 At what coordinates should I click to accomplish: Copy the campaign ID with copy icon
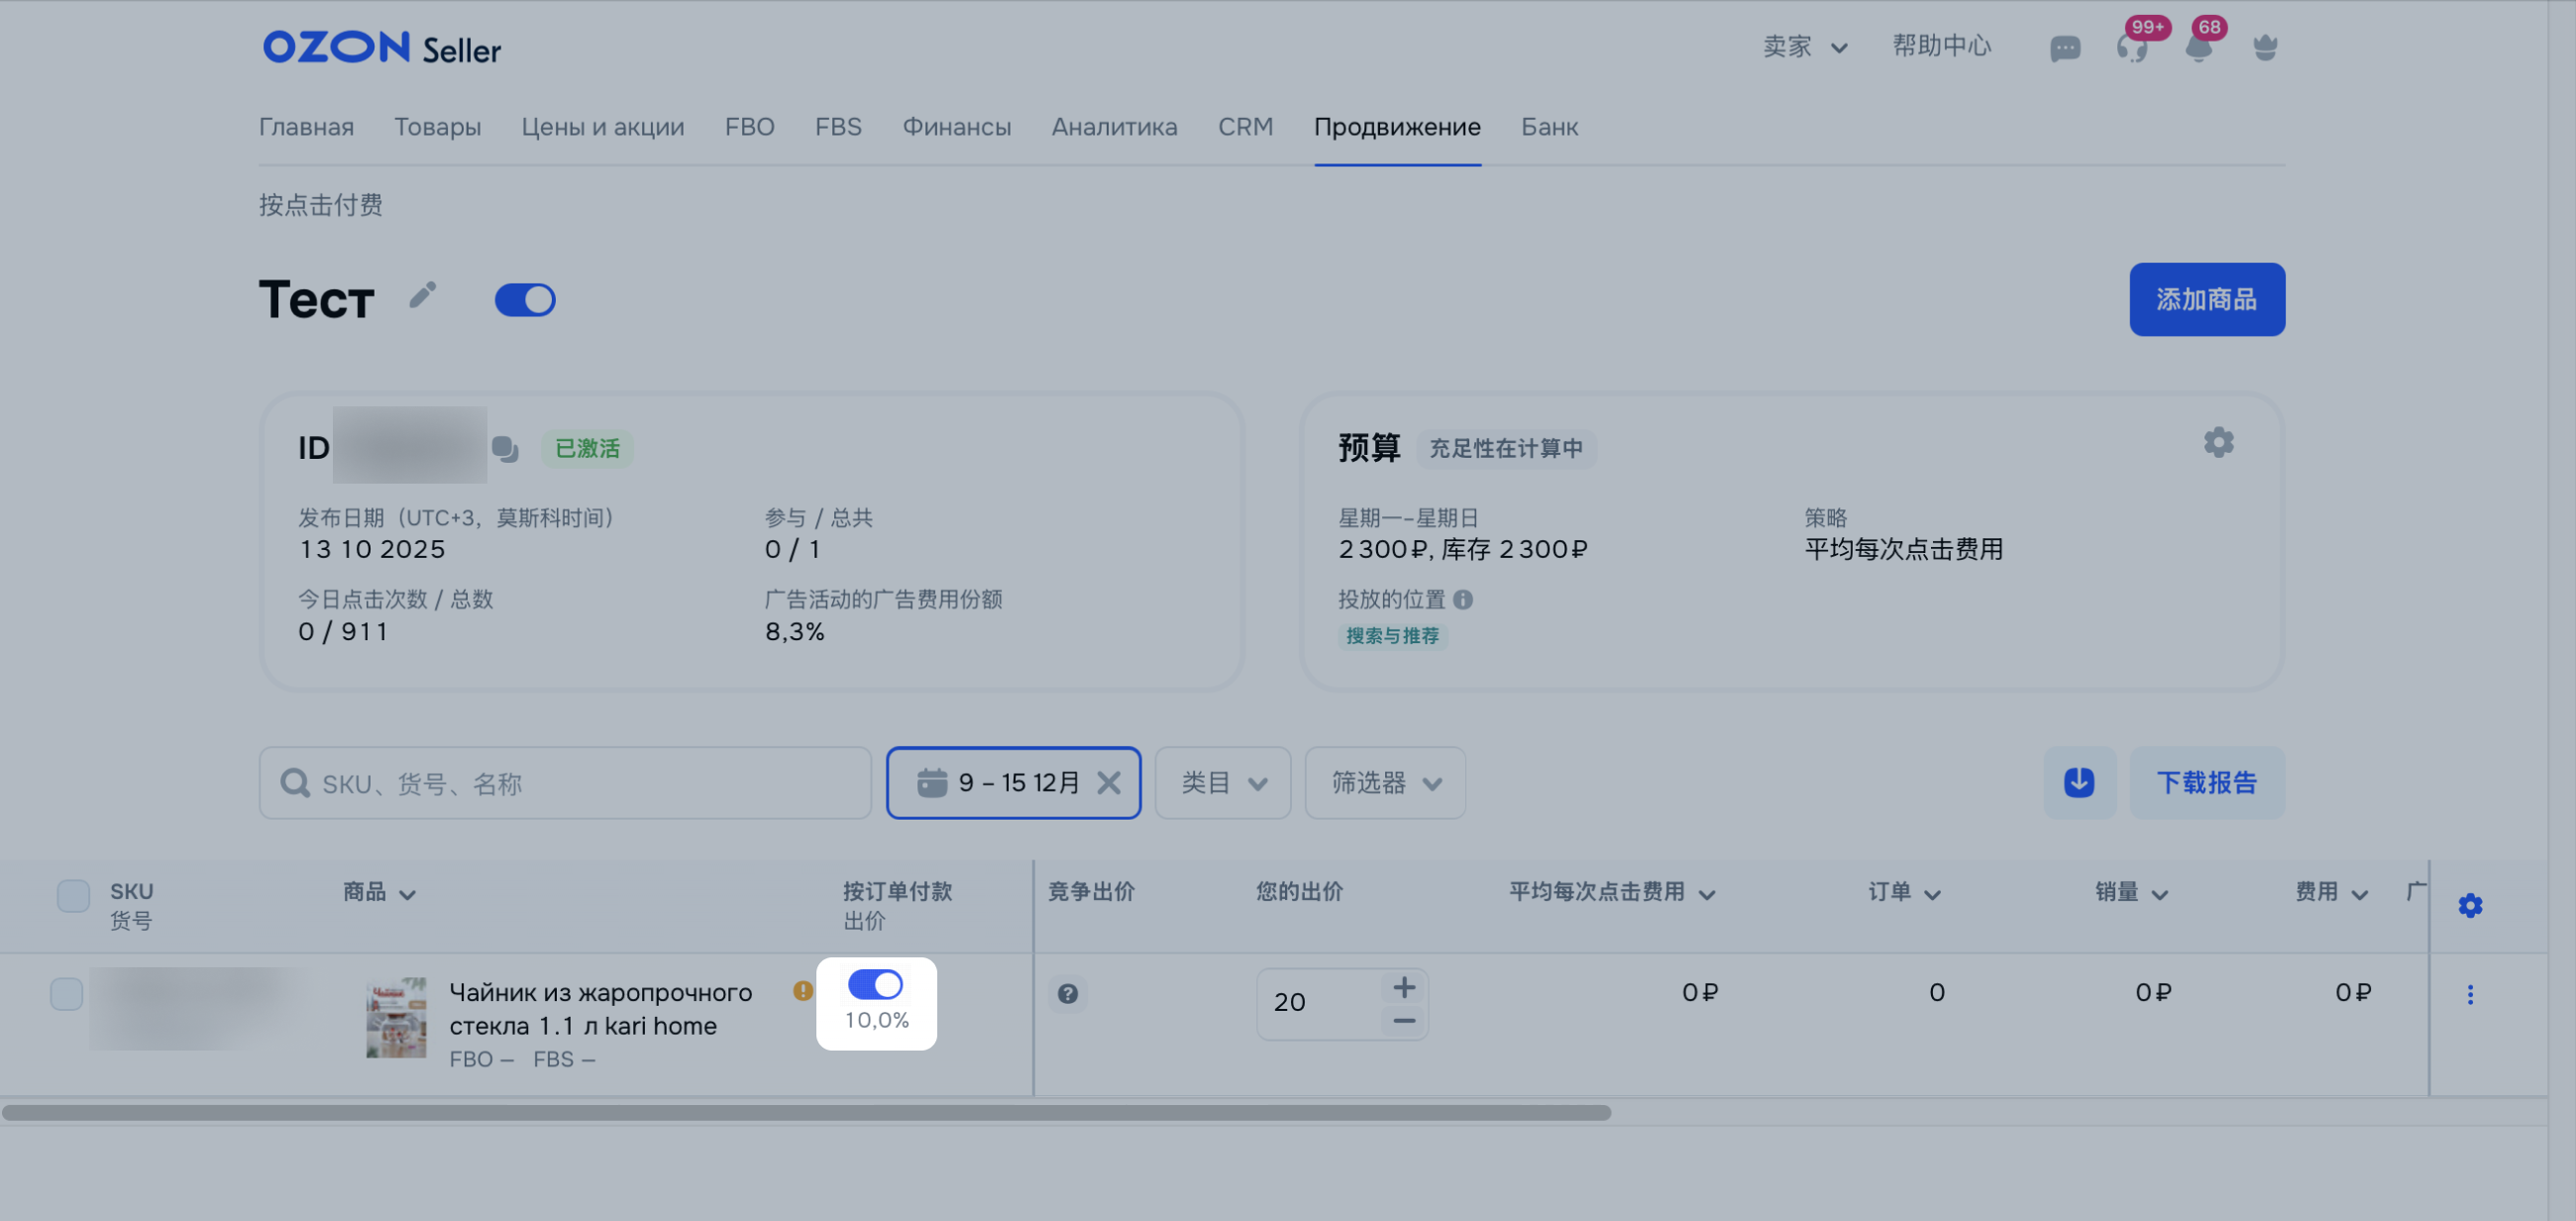505,449
